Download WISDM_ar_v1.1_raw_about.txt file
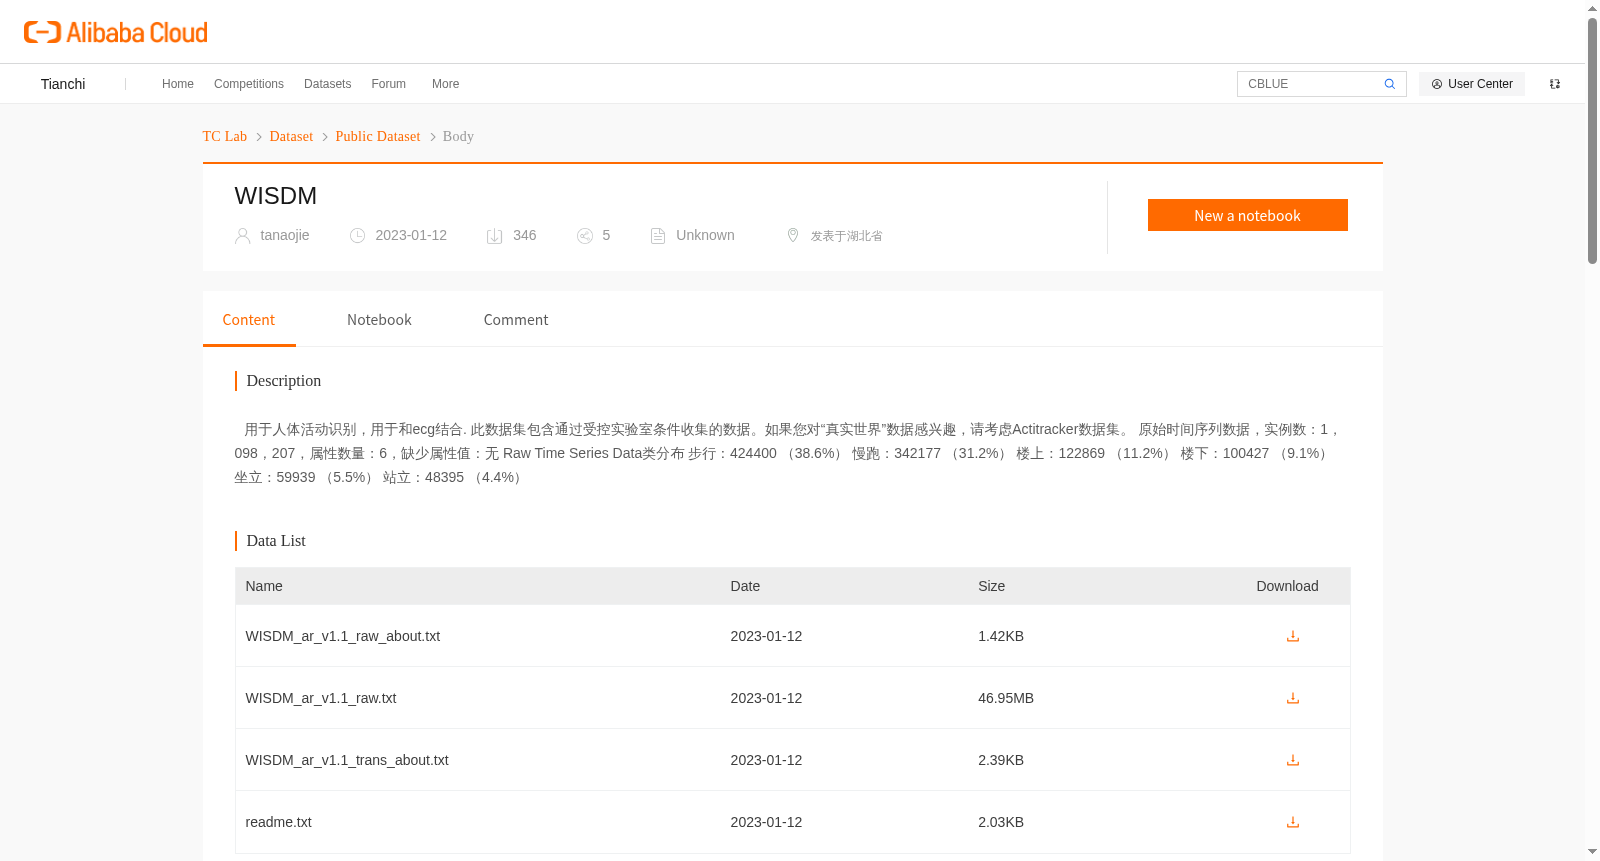Image resolution: width=1600 pixels, height=861 pixels. [x=1292, y=636]
